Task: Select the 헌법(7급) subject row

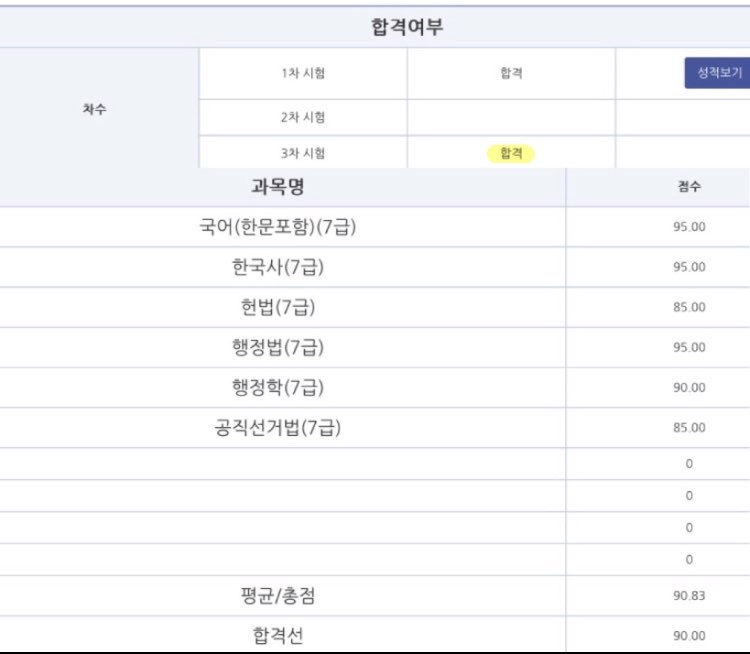Action: [375, 307]
